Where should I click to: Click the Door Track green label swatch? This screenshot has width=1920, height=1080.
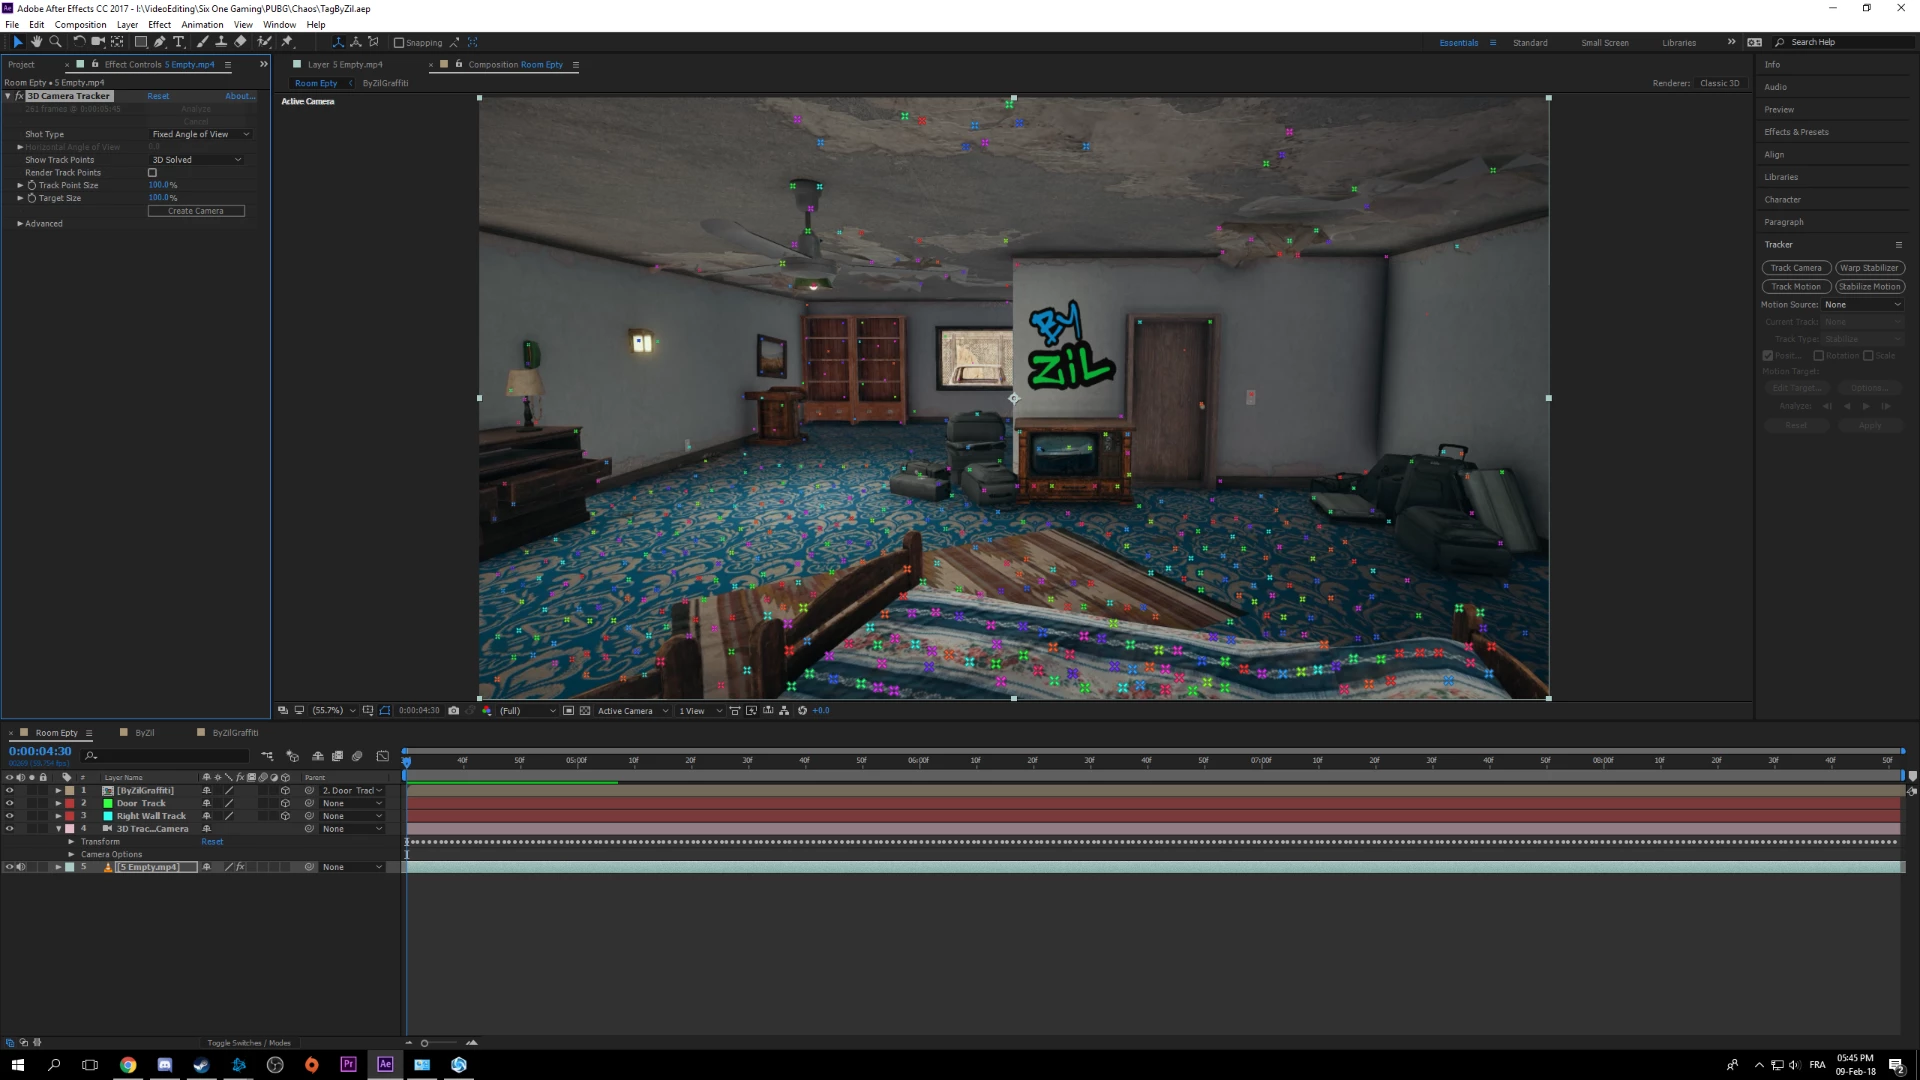[108, 803]
